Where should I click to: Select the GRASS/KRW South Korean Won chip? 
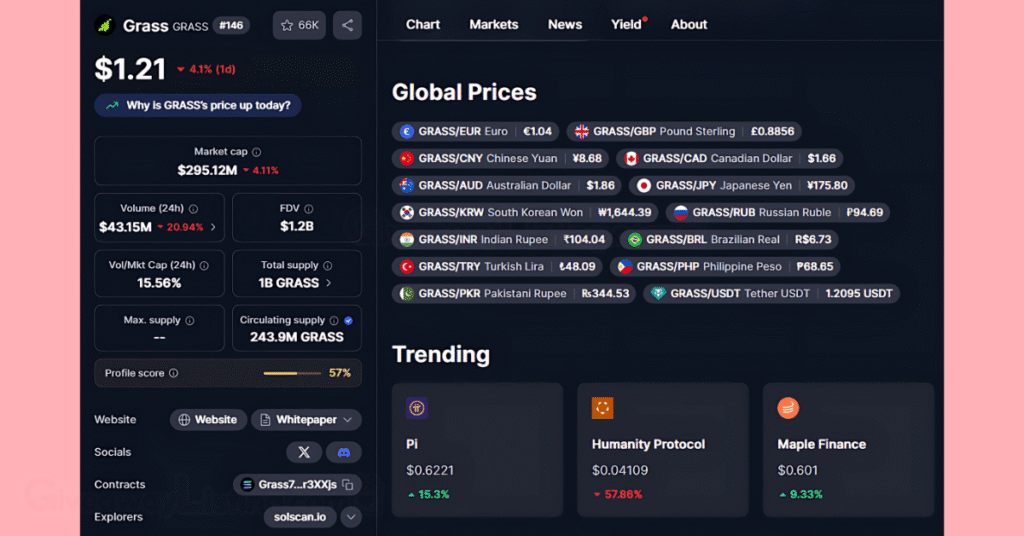pos(526,213)
